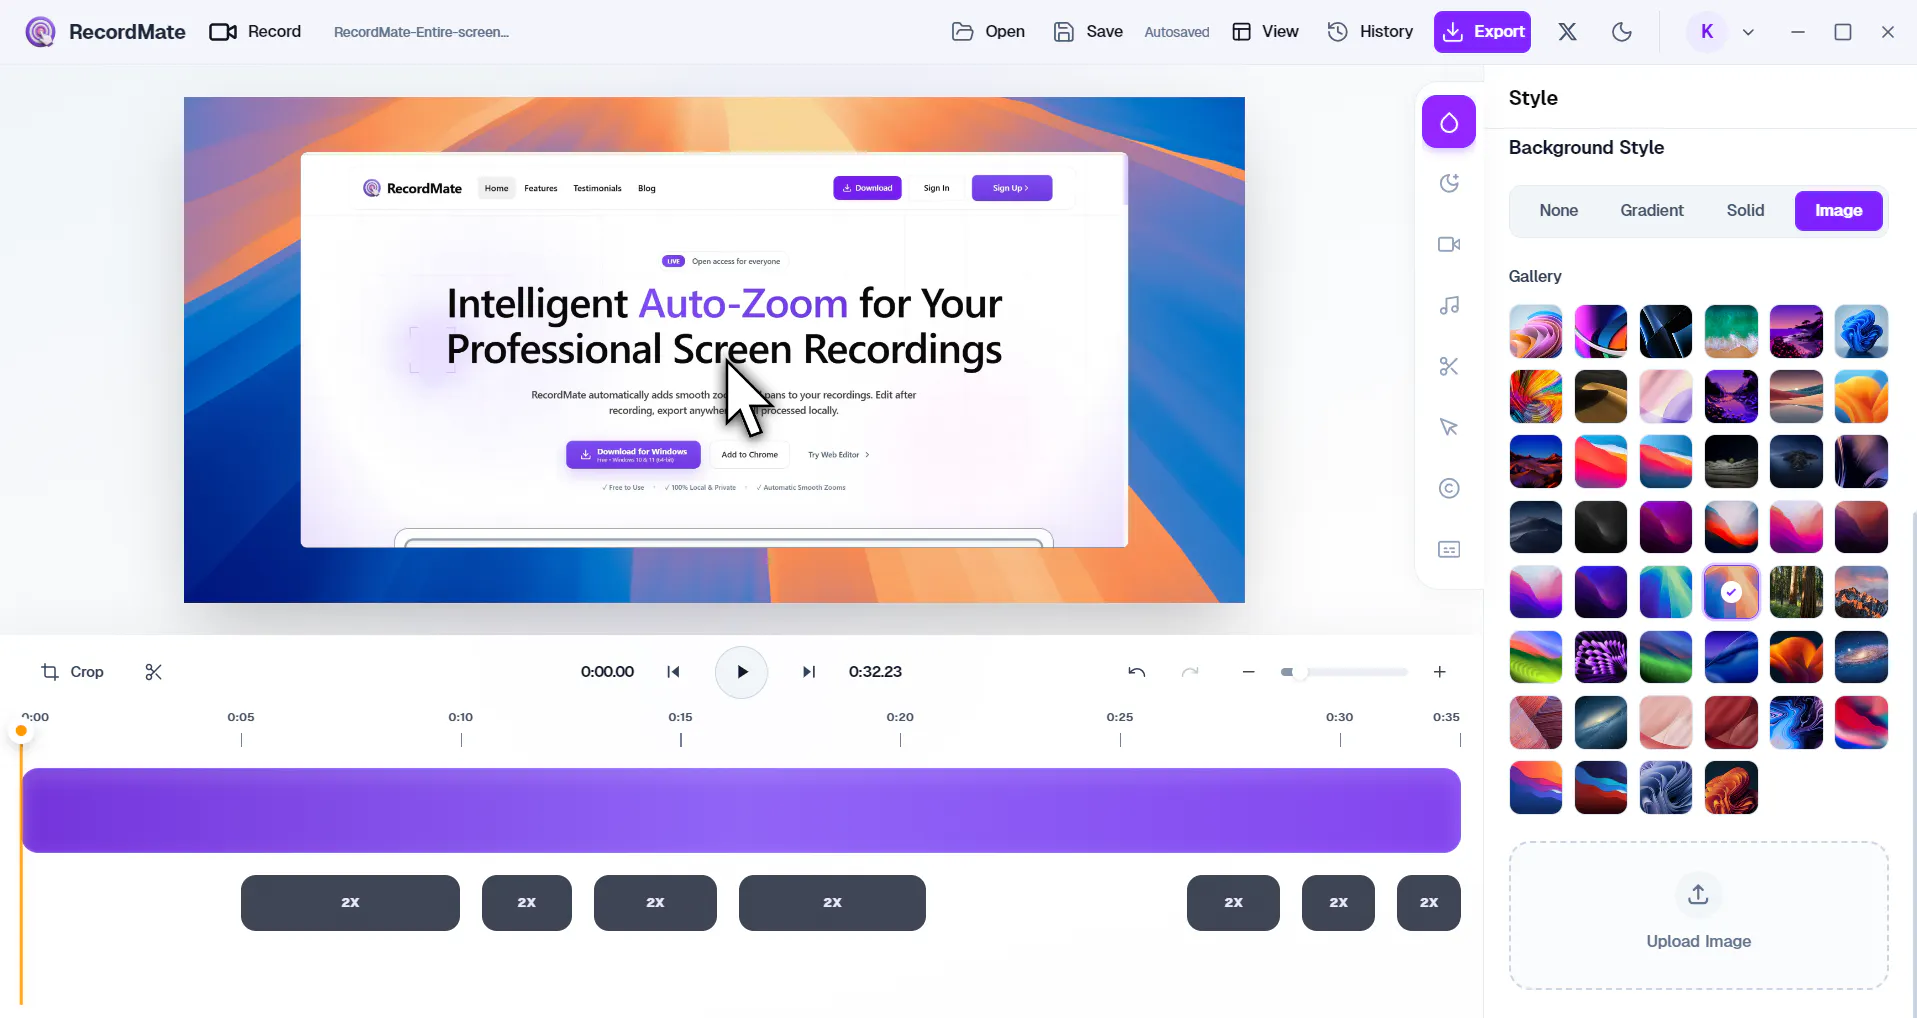
Task: Expand the account dropdown chevron
Action: pos(1748,32)
